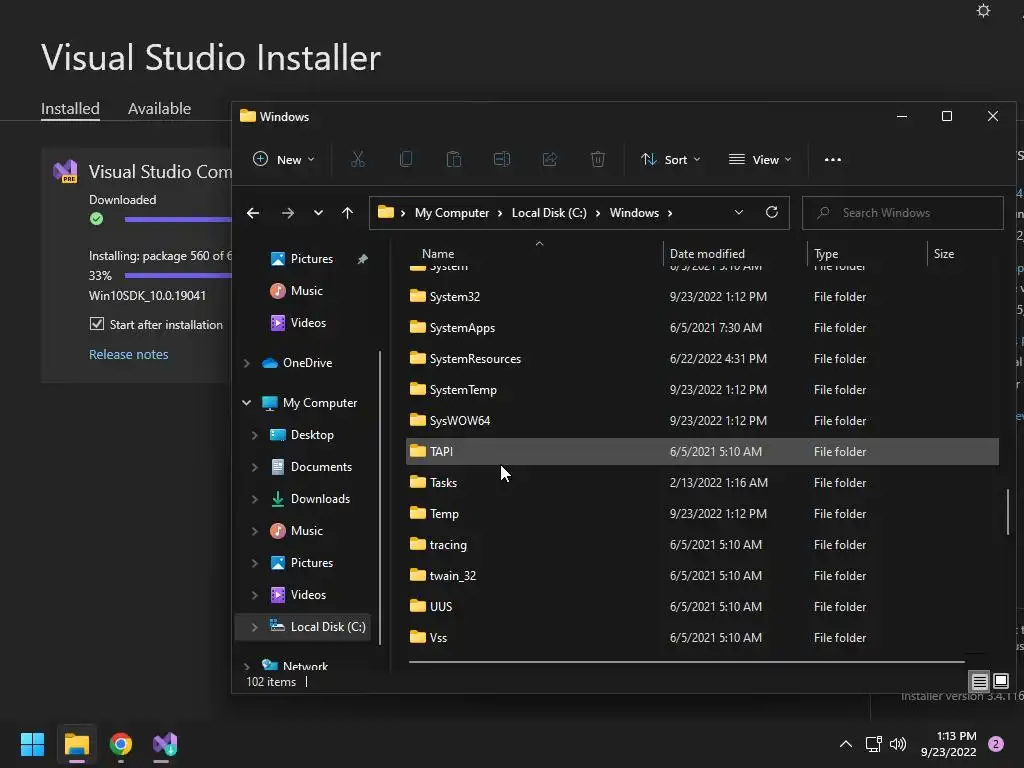
Task: Open the View dropdown
Action: click(760, 159)
